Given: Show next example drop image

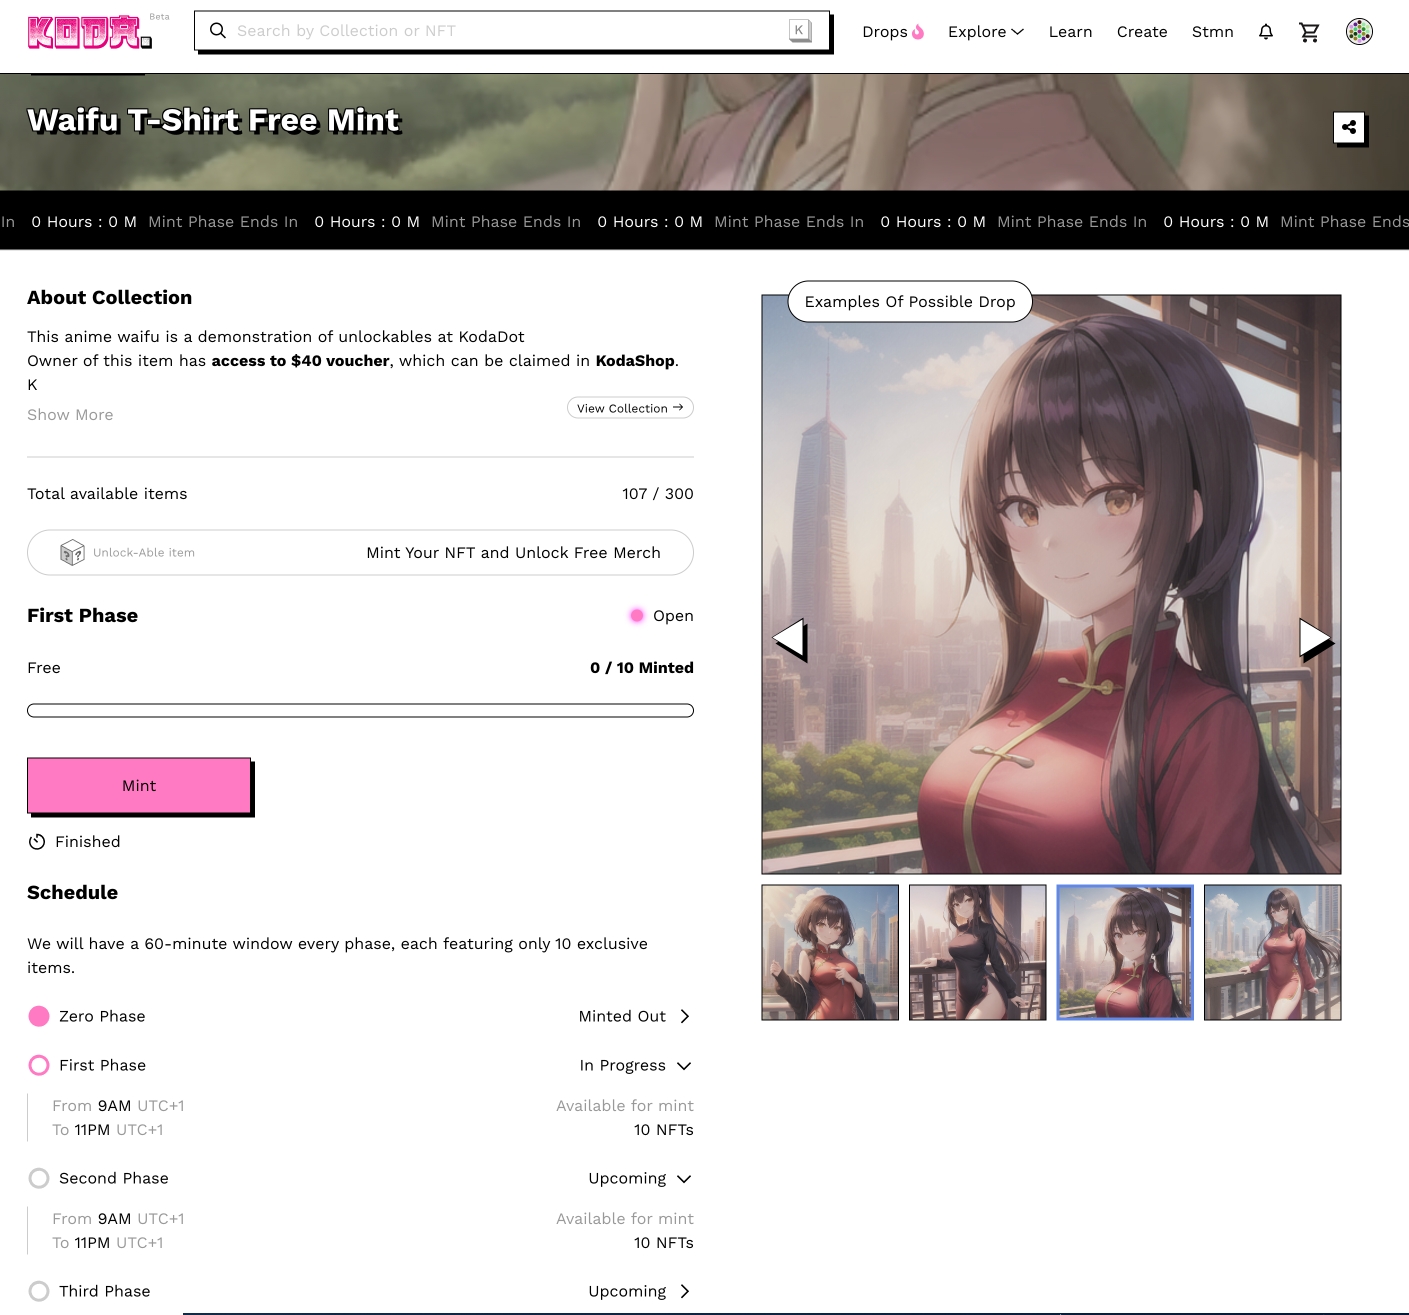Looking at the screenshot, I should click(x=1314, y=639).
